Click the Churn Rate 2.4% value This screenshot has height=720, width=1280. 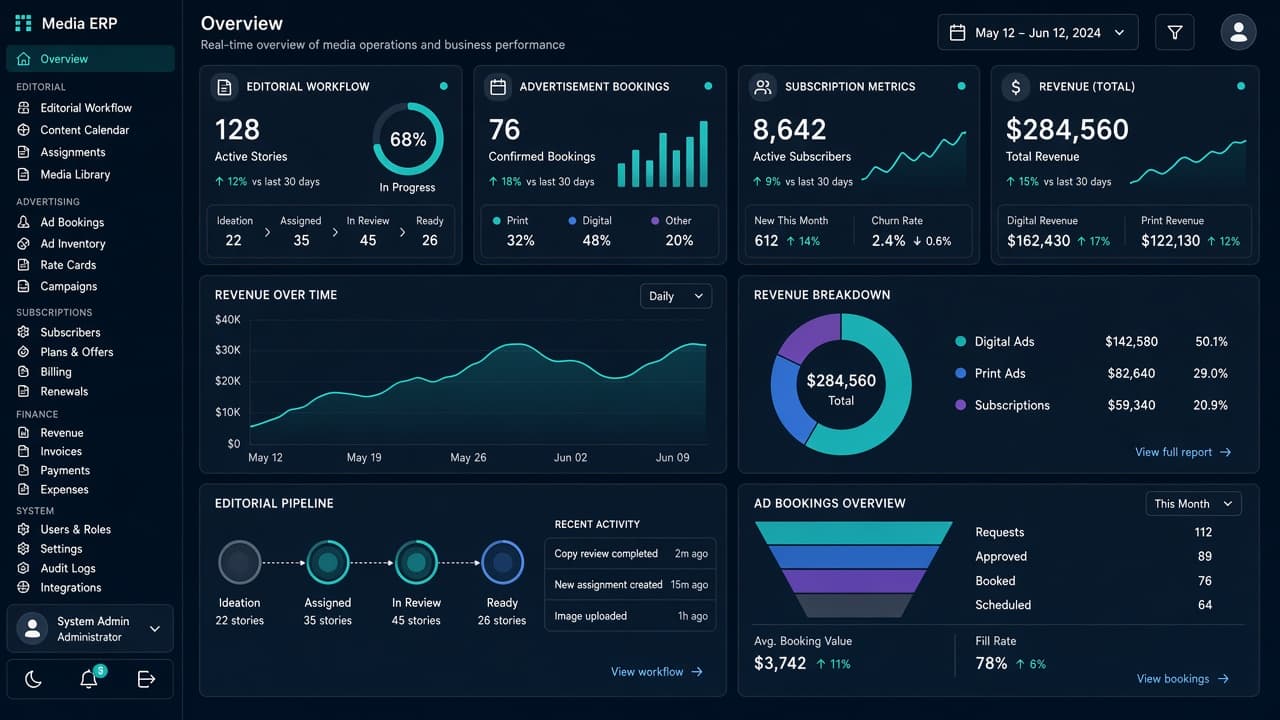(x=888, y=241)
